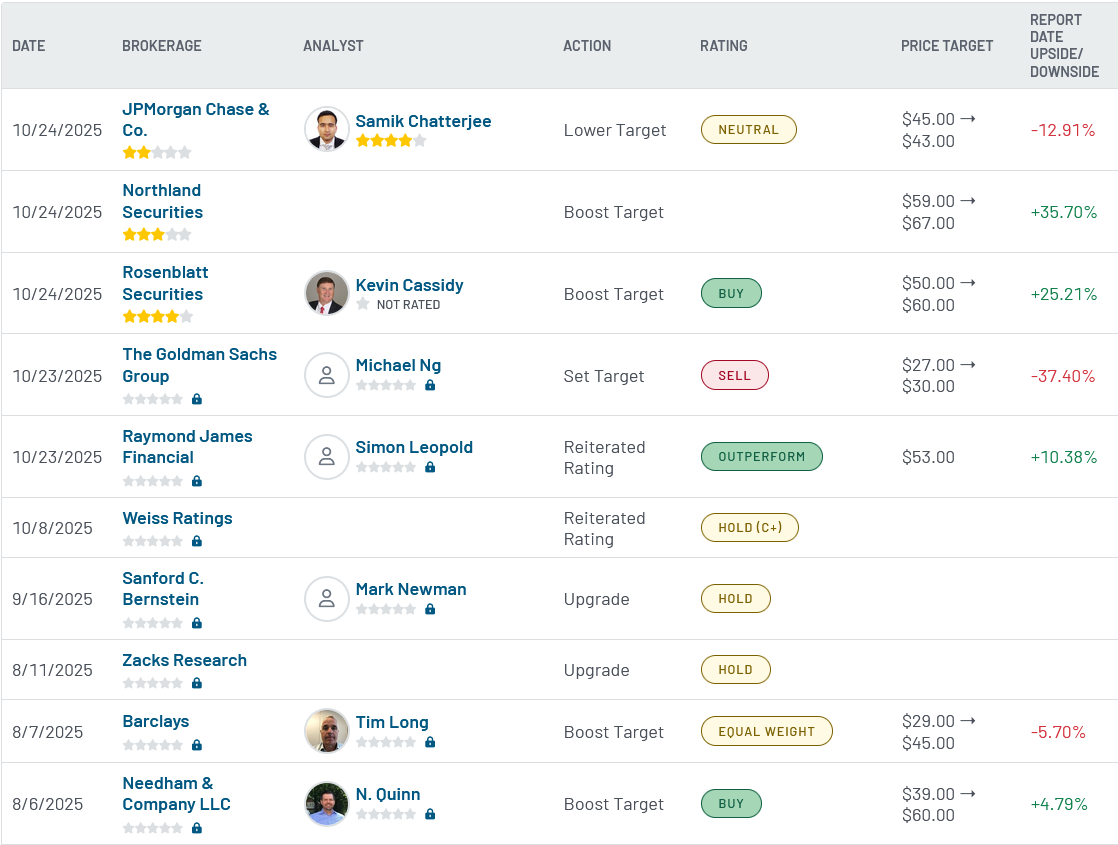Viewport: 1118px width, 845px height.
Task: Open Rosenblatt Securities brokerage link
Action: point(165,283)
